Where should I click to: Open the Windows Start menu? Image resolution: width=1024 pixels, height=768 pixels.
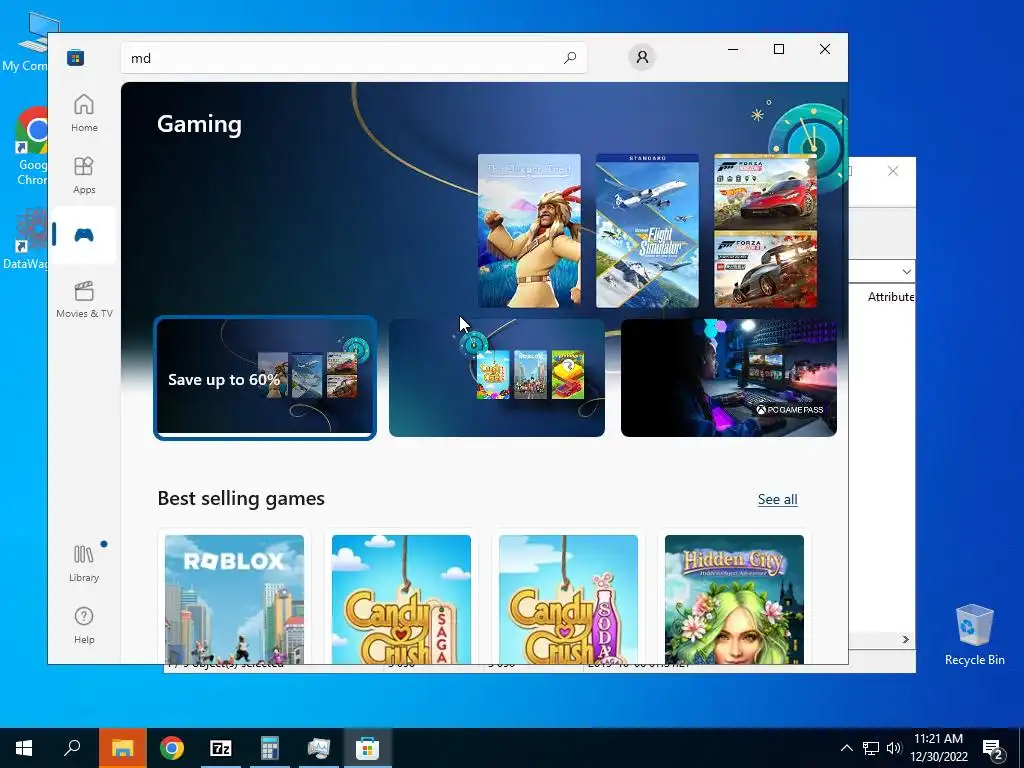(24, 748)
